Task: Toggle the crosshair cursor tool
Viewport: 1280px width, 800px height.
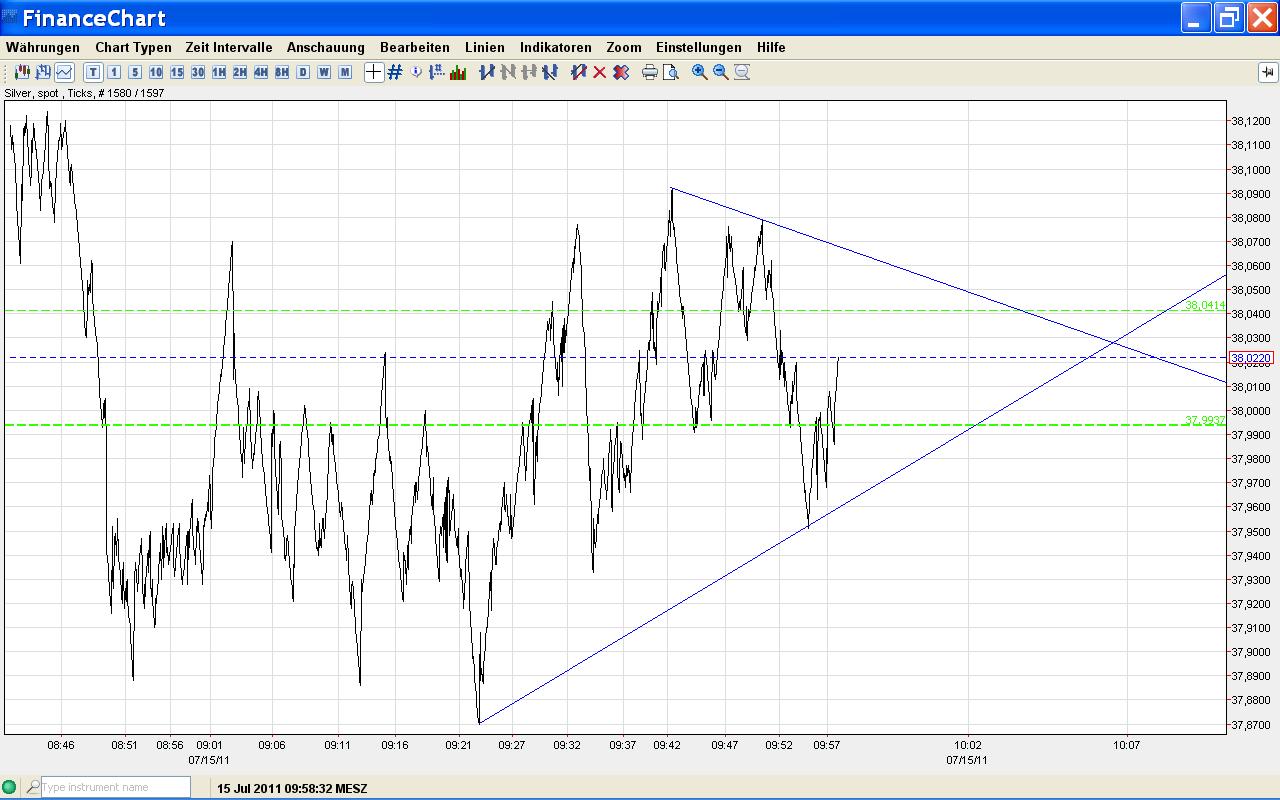Action: 373,72
